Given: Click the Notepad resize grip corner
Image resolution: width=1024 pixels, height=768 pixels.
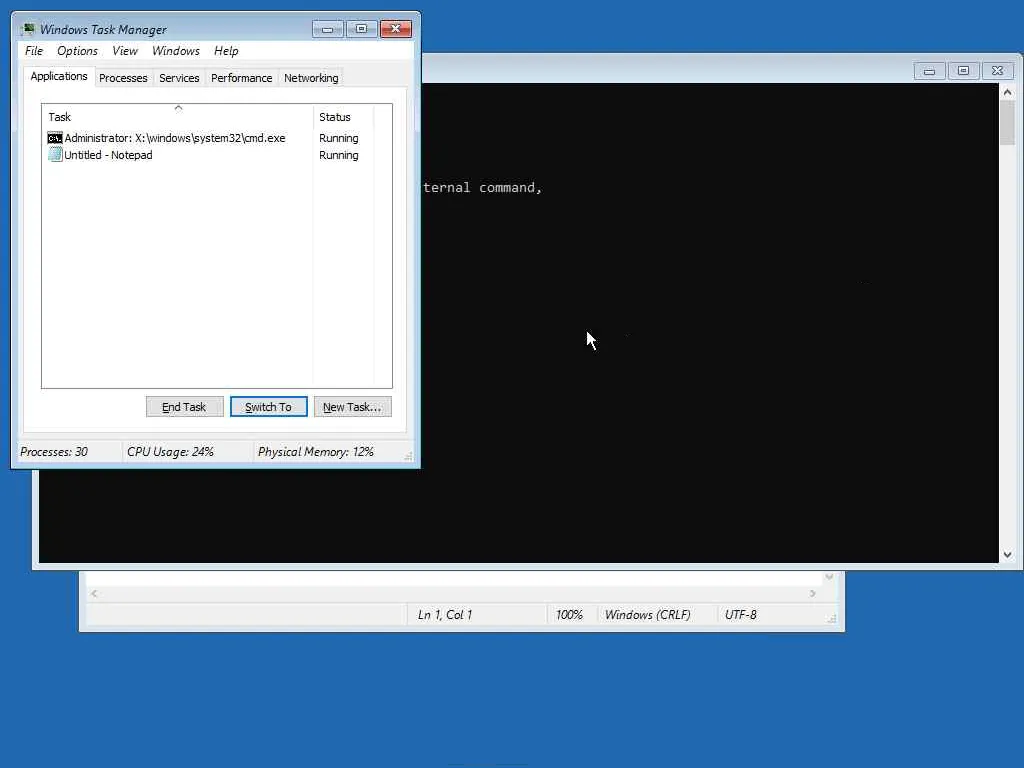Looking at the screenshot, I should [831, 618].
